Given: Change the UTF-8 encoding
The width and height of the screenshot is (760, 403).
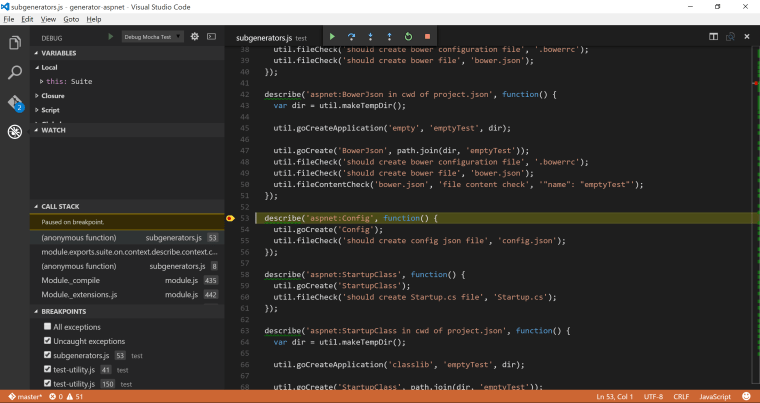Looking at the screenshot, I should (x=653, y=397).
